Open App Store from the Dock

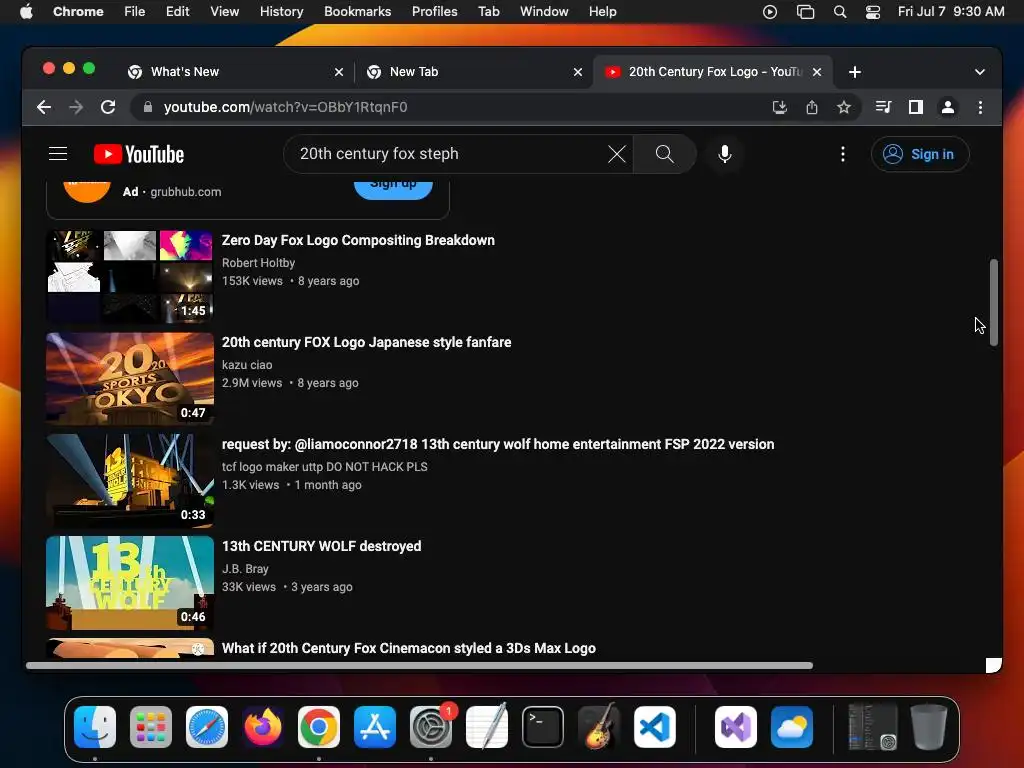tap(375, 727)
